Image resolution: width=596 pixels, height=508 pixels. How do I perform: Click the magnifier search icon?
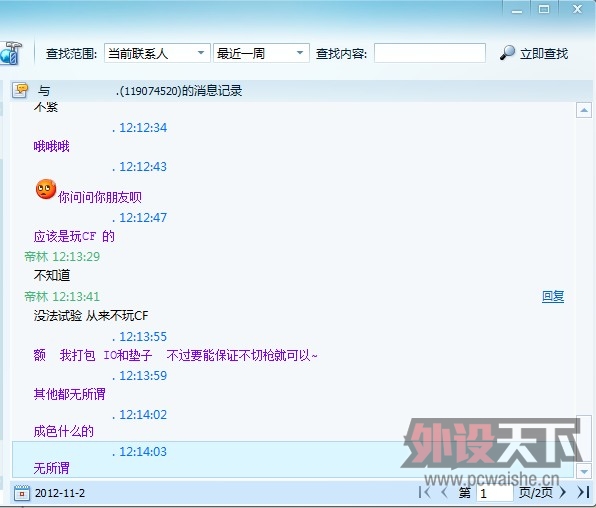click(507, 53)
